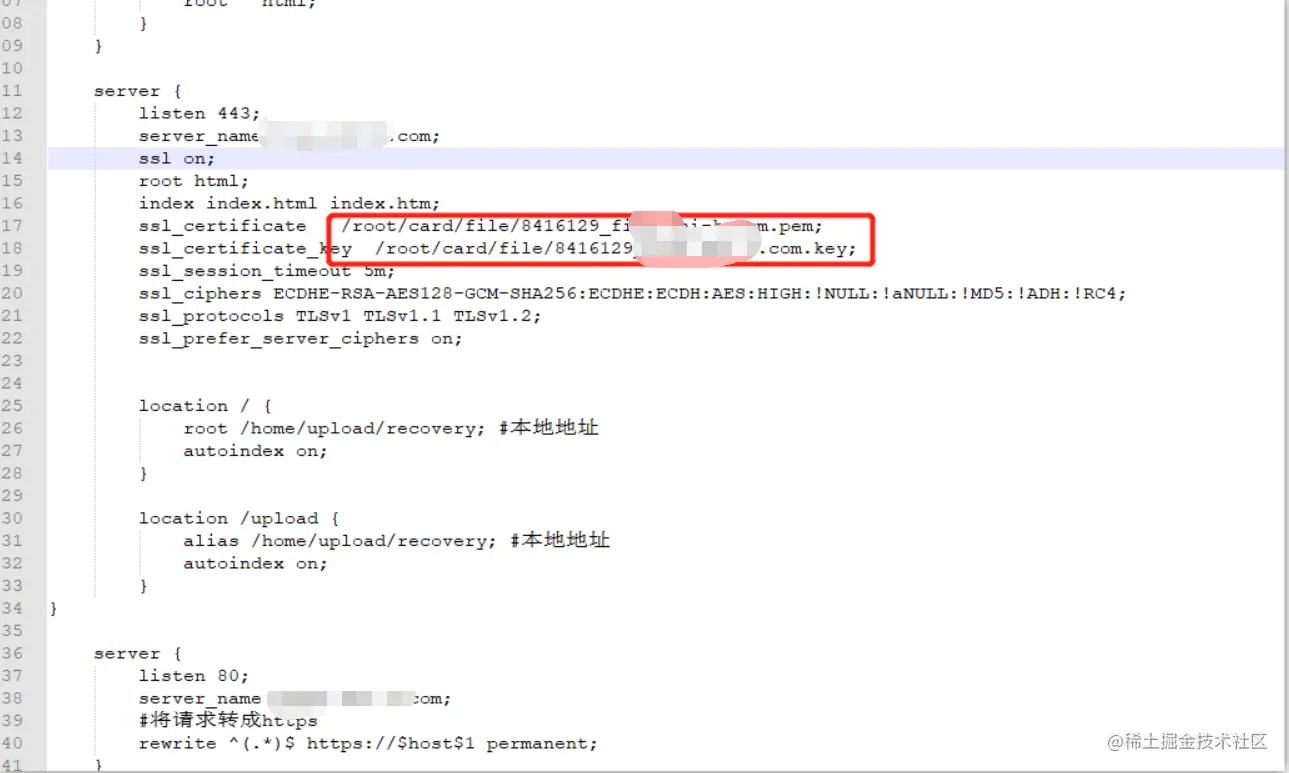The height and width of the screenshot is (773, 1289).
Task: Click 'server {' on line 11
Action: tap(139, 91)
